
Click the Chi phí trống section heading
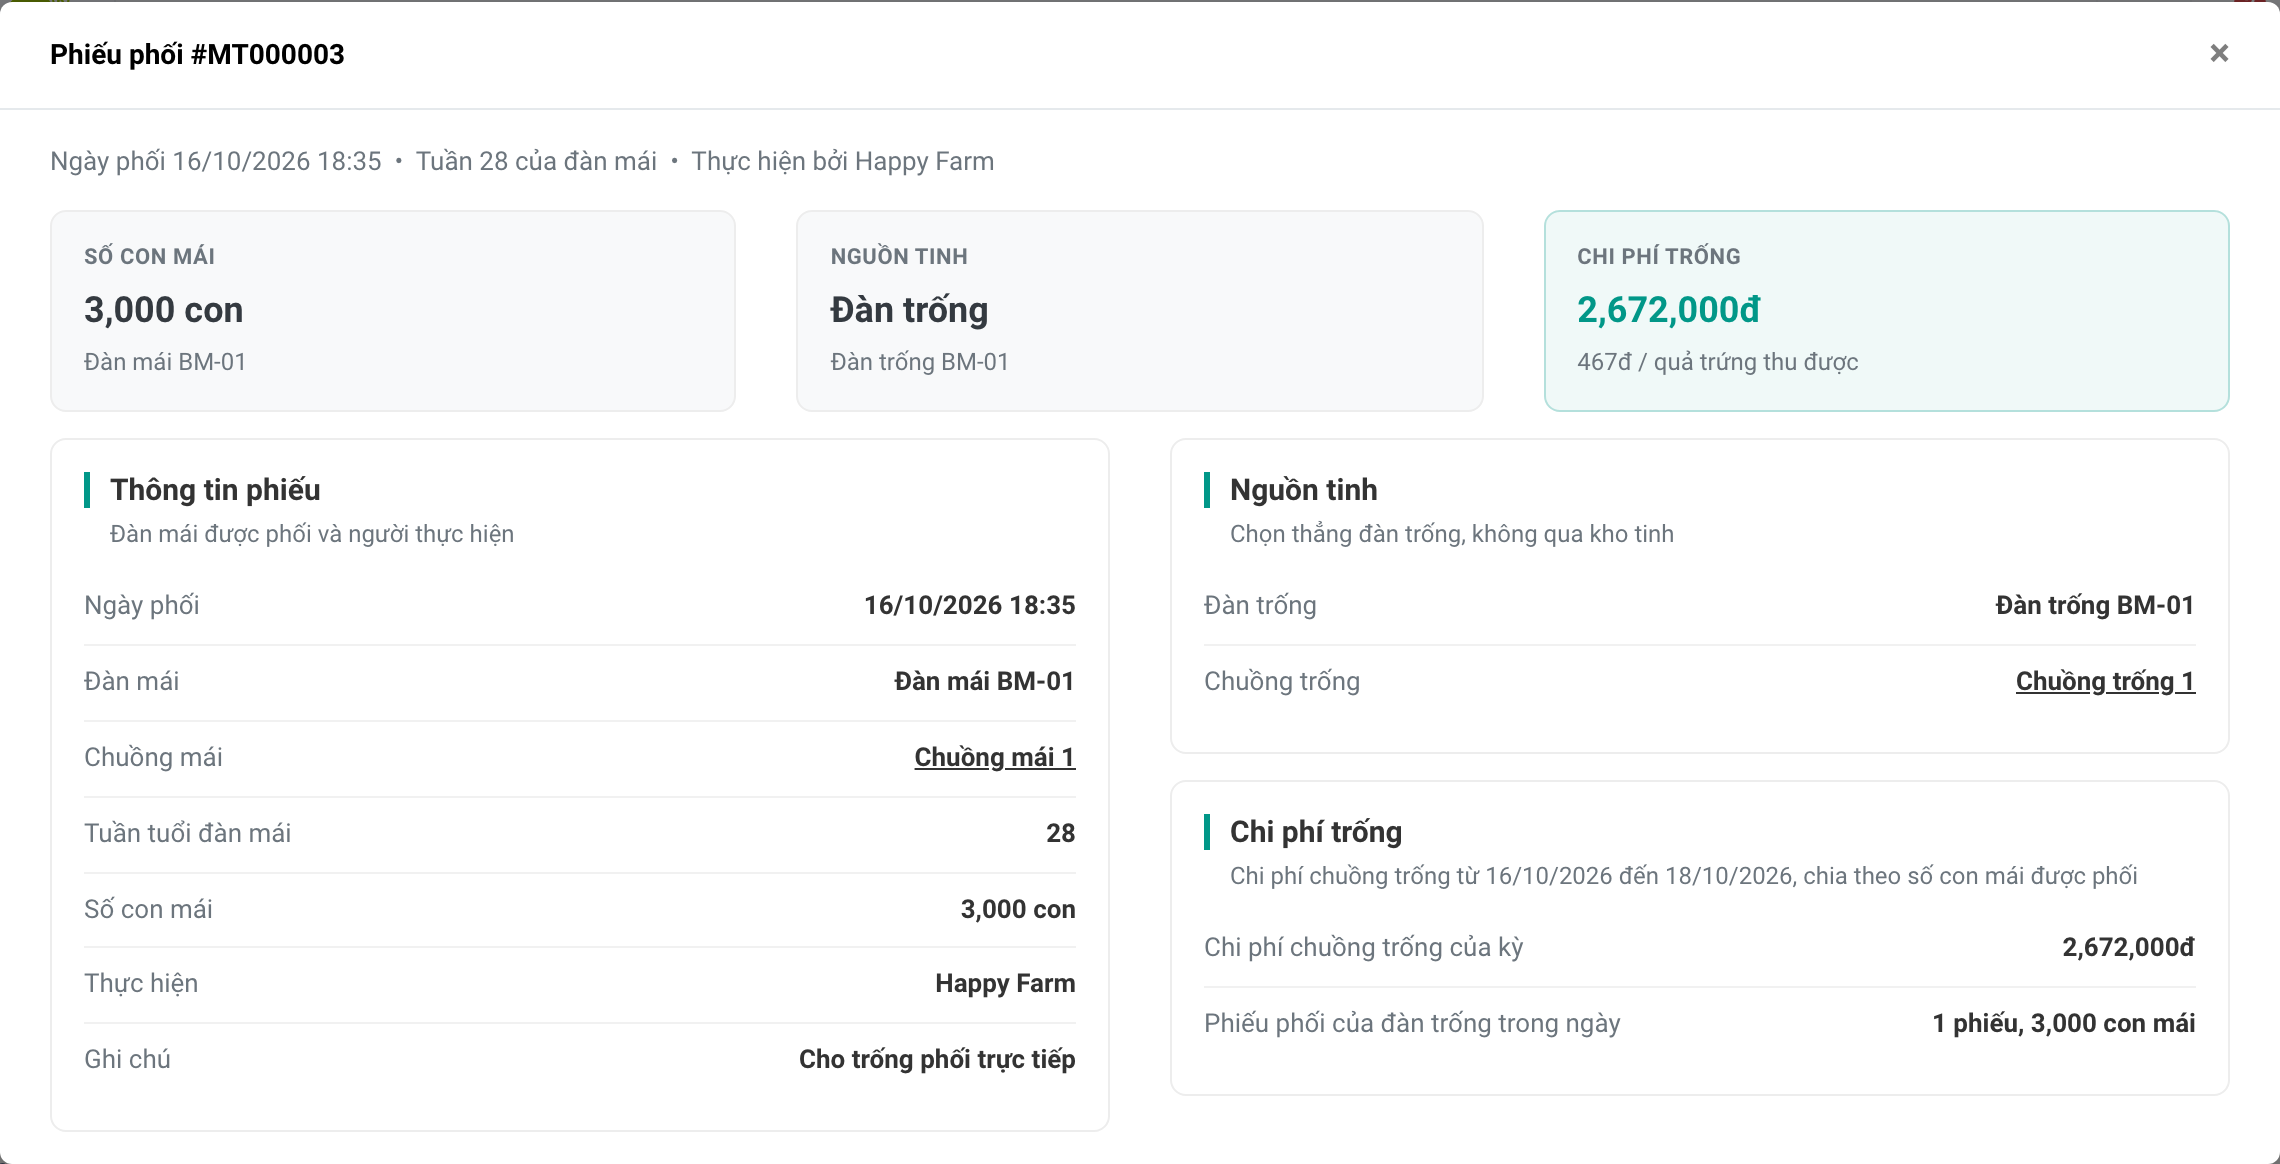[1315, 832]
